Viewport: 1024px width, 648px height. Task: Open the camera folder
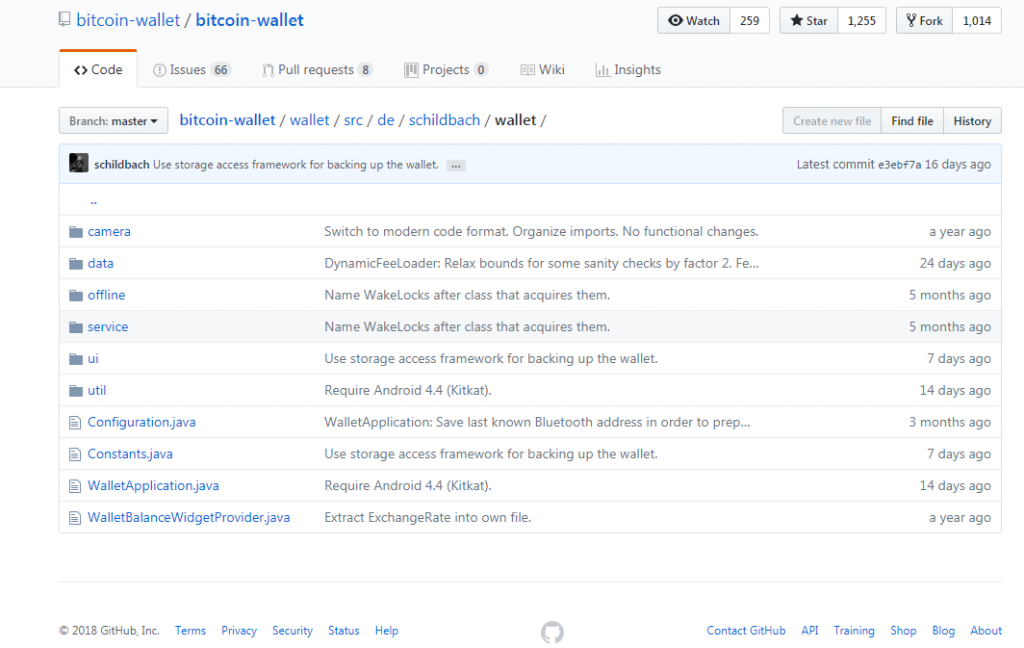[x=109, y=232]
